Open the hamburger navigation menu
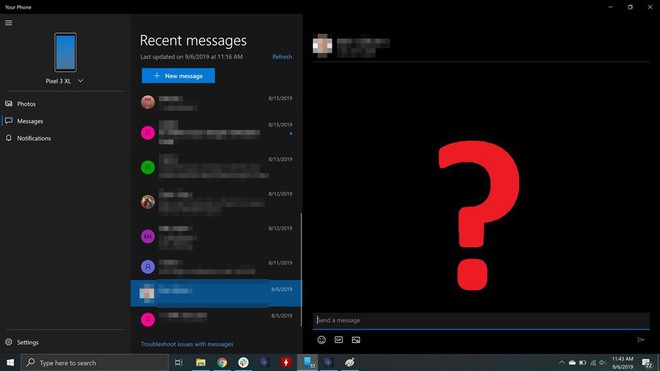 (9, 23)
